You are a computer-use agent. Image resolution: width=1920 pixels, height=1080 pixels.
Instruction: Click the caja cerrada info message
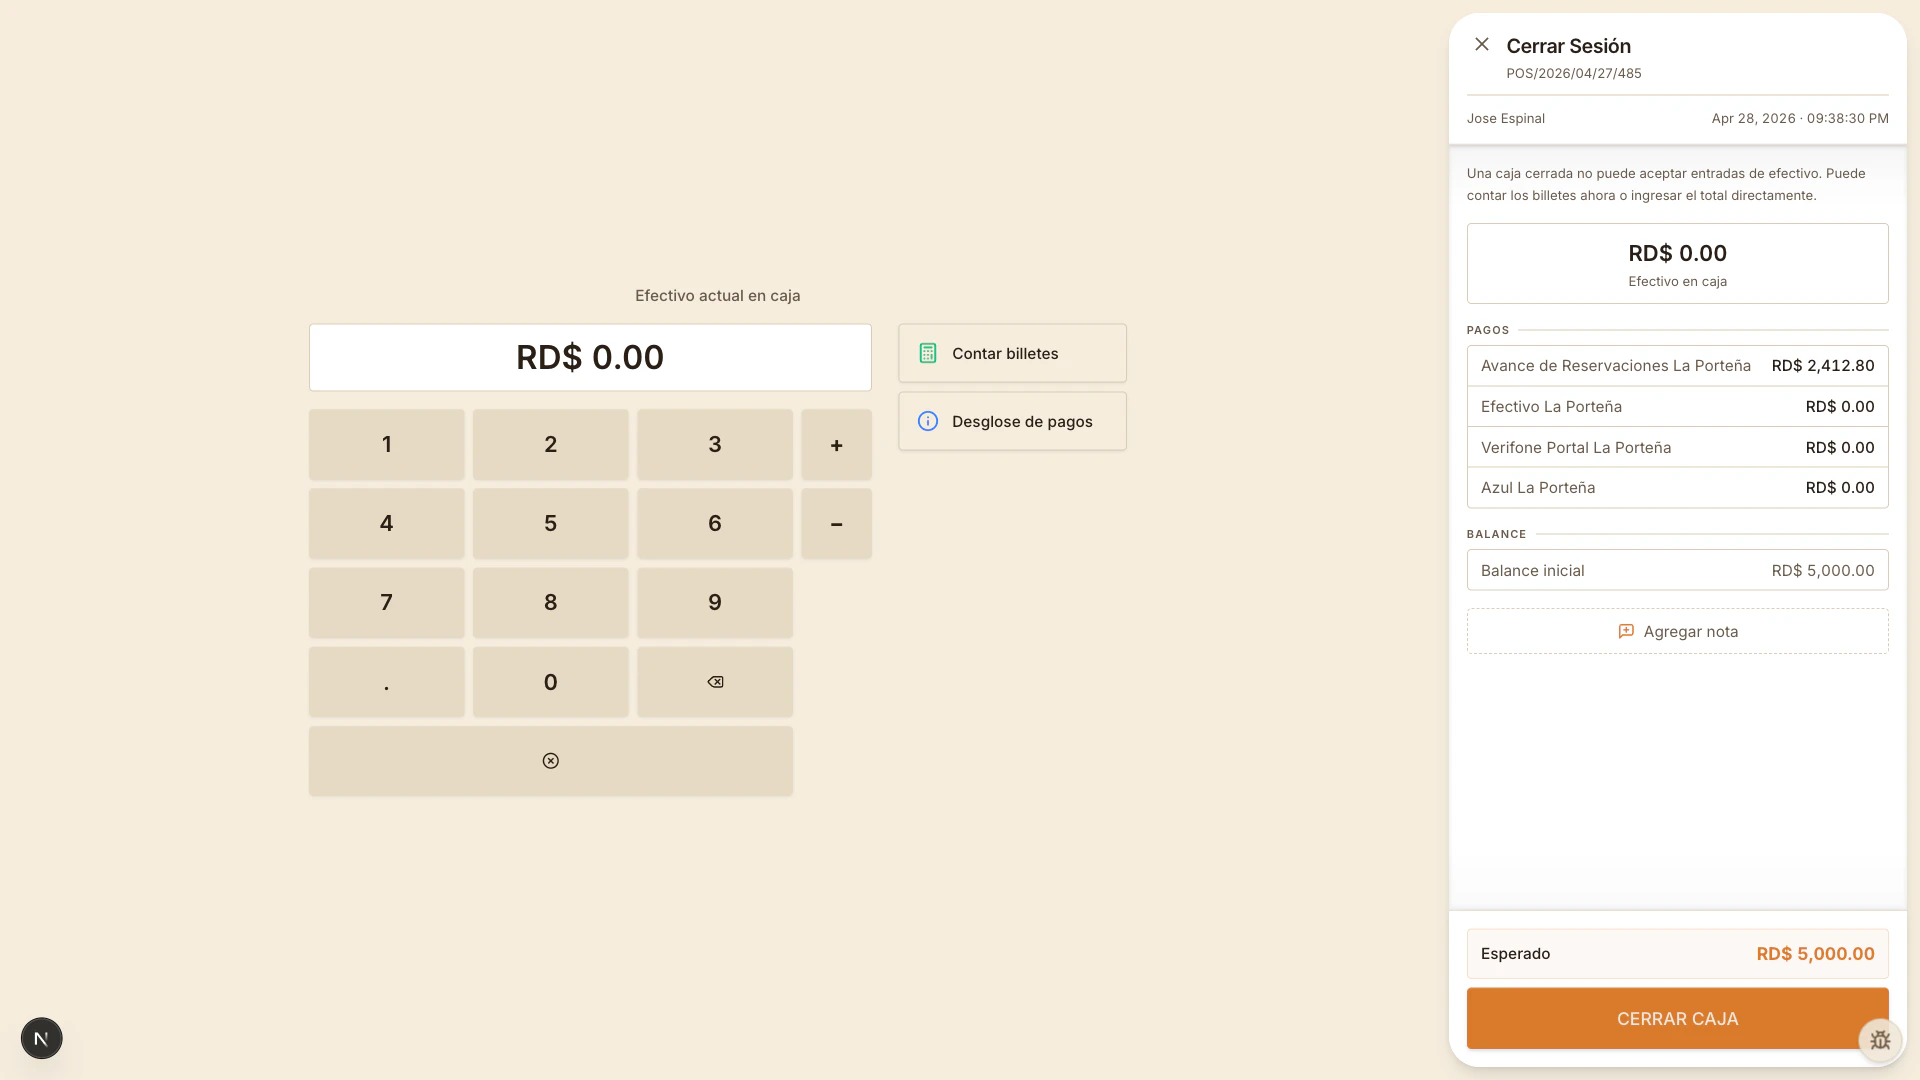tap(1666, 184)
